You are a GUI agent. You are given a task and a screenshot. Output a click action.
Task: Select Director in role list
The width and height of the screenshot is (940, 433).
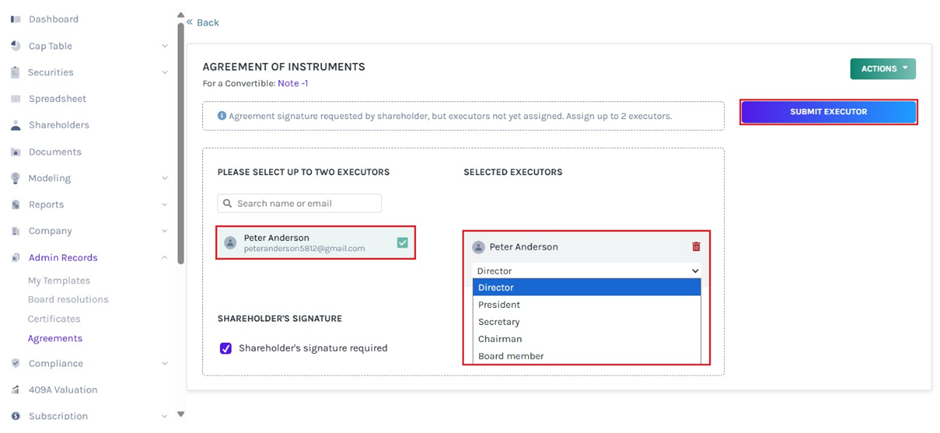pyautogui.click(x=587, y=288)
